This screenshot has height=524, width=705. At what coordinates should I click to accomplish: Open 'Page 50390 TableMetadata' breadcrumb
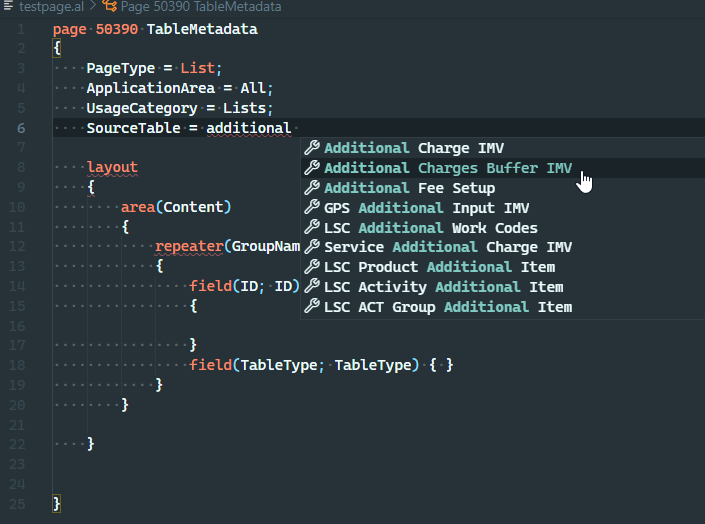(x=201, y=7)
